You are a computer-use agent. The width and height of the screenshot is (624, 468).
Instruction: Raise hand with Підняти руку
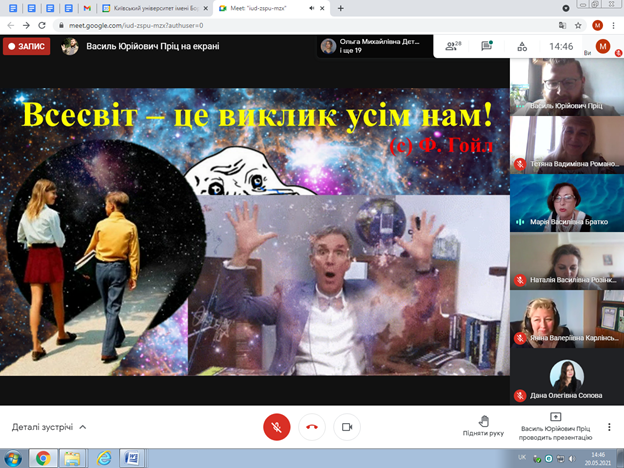(484, 425)
